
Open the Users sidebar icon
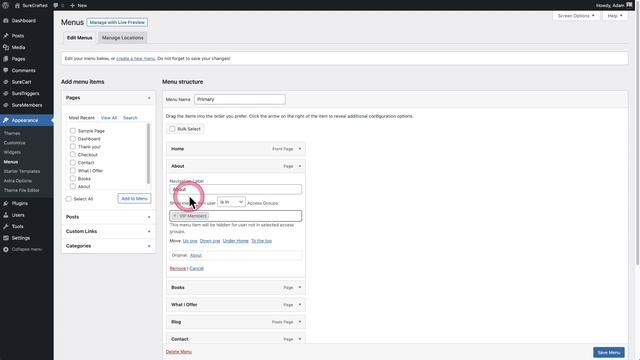point(6,215)
